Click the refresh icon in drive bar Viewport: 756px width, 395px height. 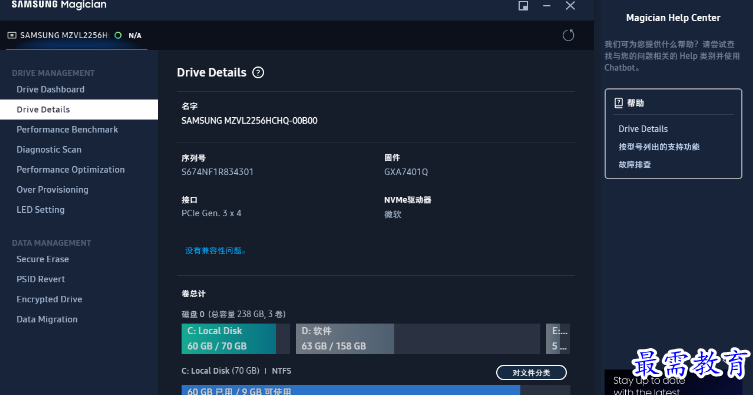tap(568, 35)
